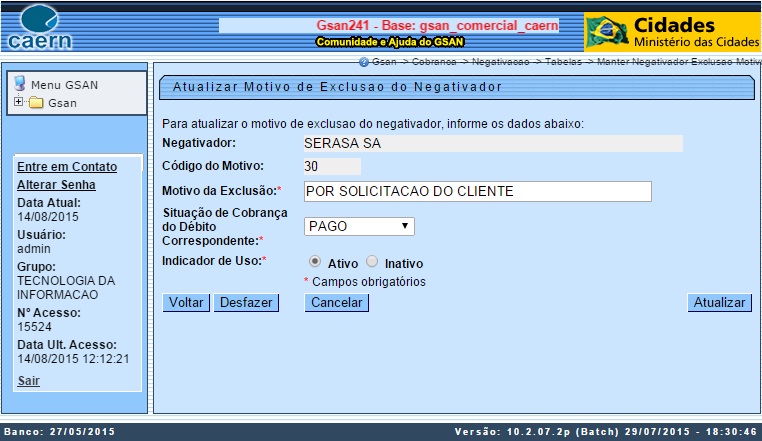Click the Desfazer button
Image resolution: width=762 pixels, height=441 pixels.
click(x=246, y=302)
